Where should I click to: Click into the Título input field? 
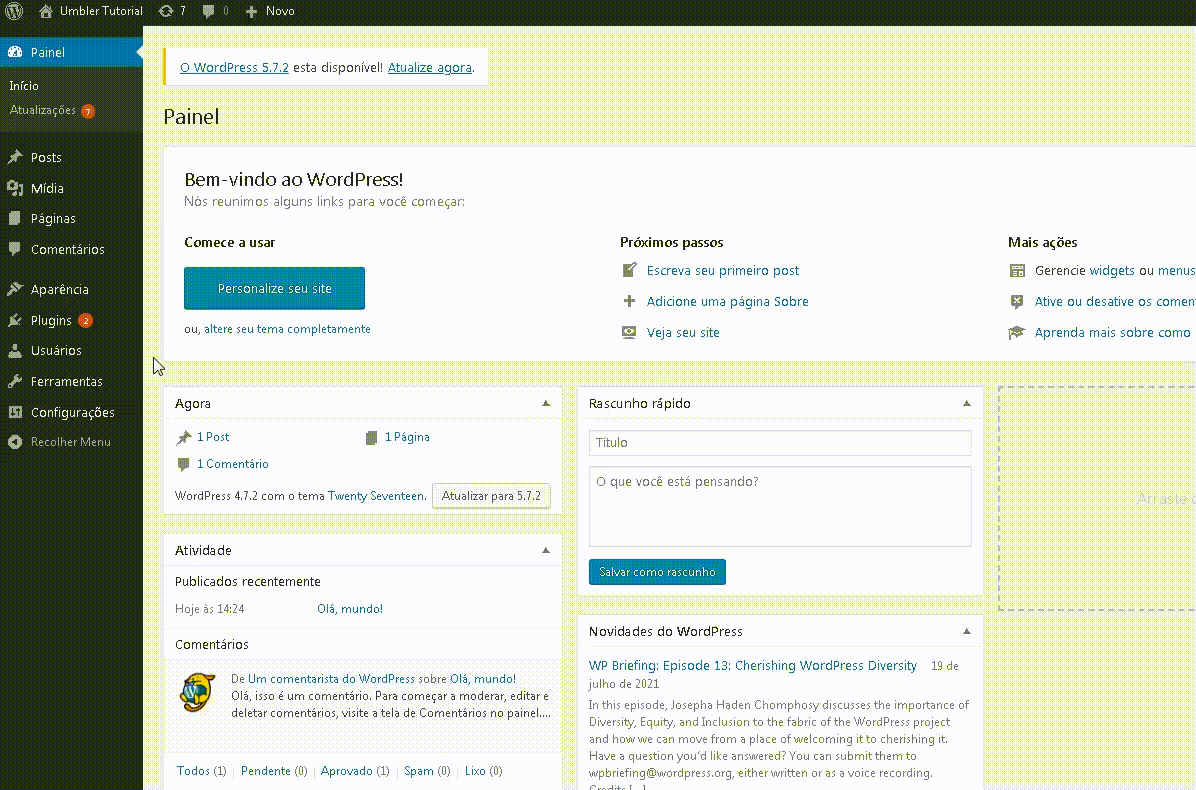coord(780,442)
